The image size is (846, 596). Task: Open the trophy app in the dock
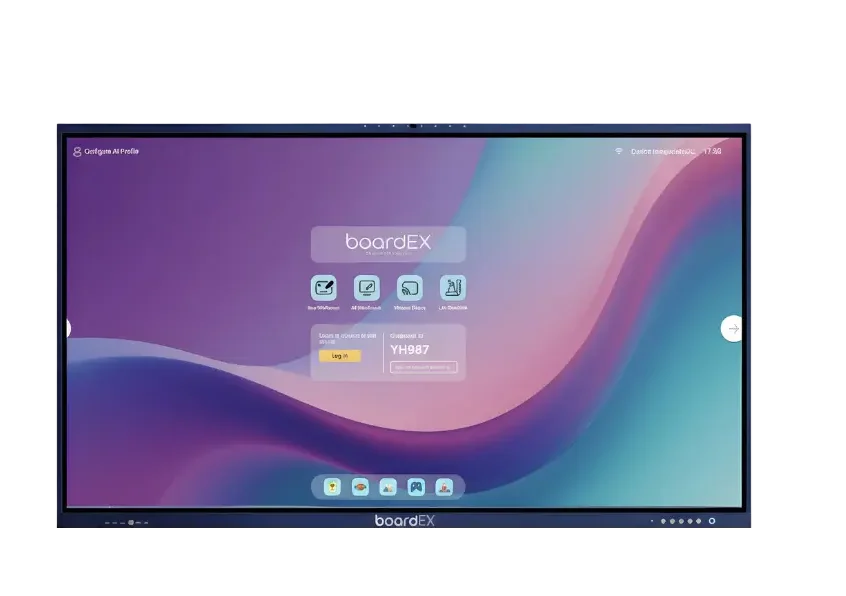[331, 487]
